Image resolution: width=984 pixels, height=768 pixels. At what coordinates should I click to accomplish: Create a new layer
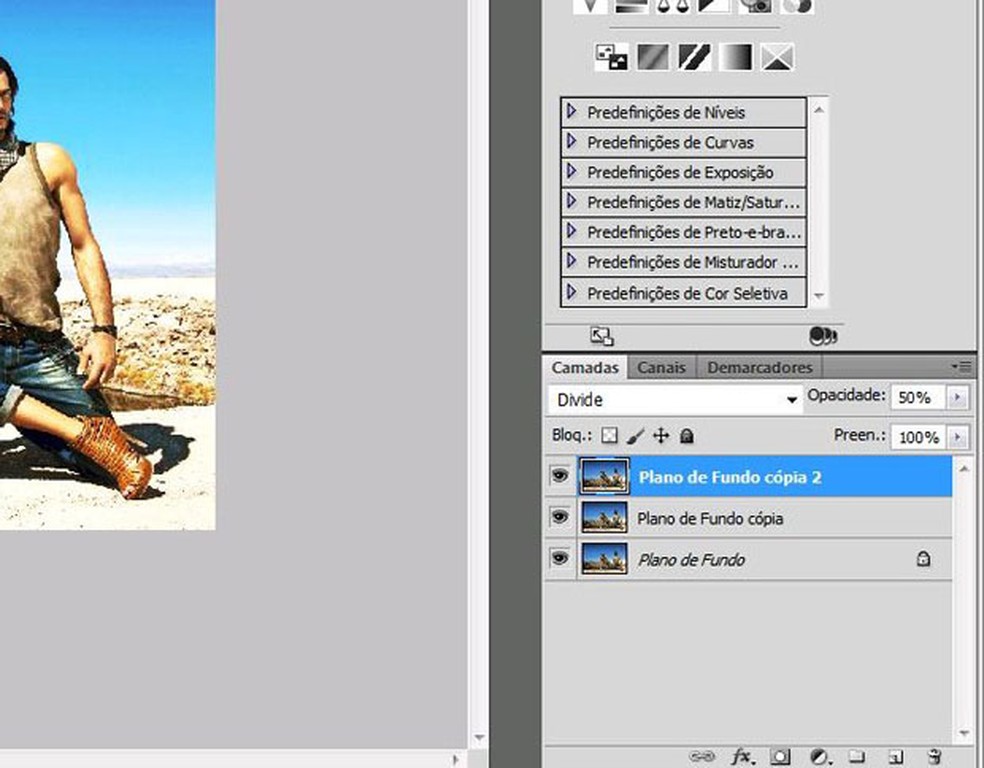tap(896, 757)
